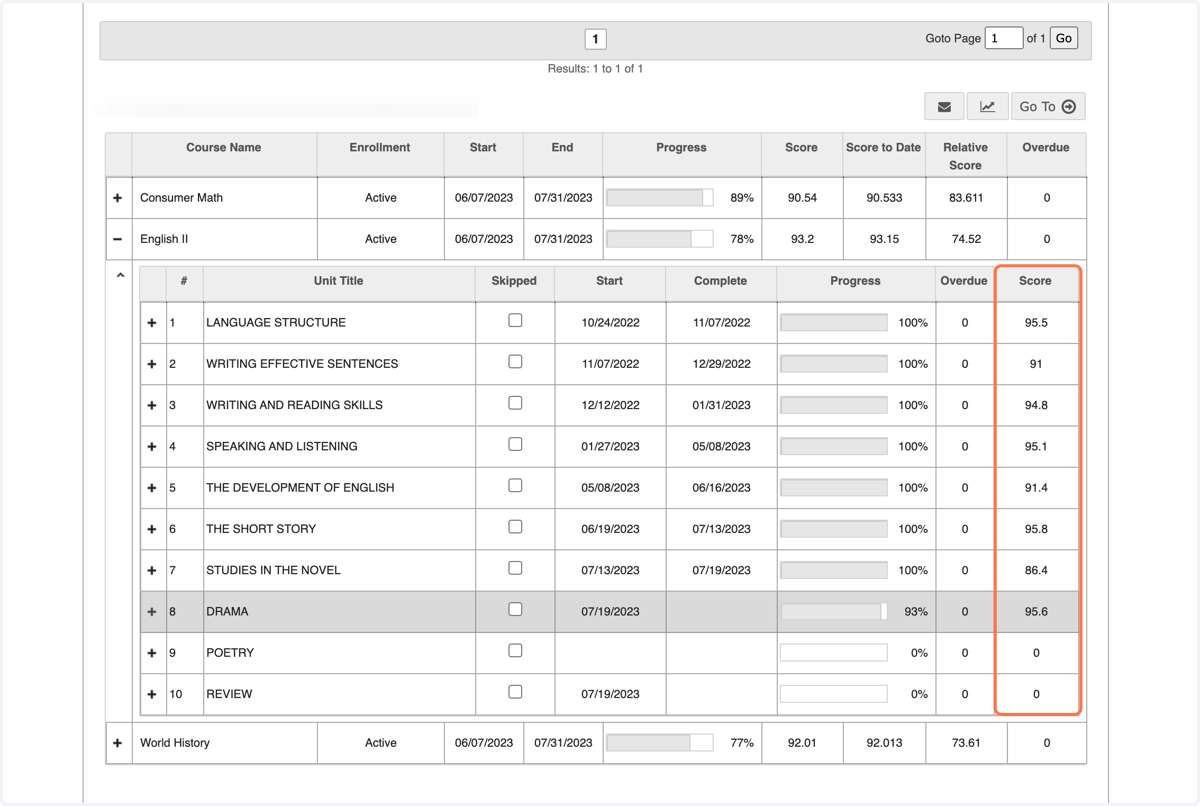Click the World History 77% progress bar
Image resolution: width=1200 pixels, height=806 pixels.
[x=660, y=743]
